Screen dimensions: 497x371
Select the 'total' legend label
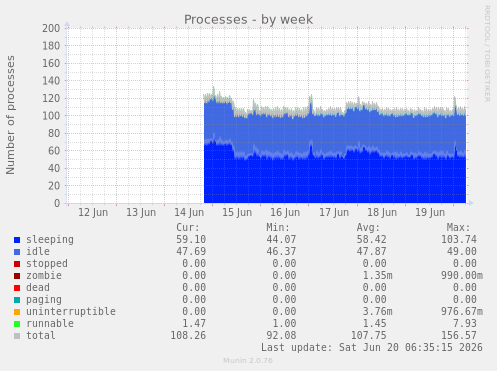coord(41,335)
